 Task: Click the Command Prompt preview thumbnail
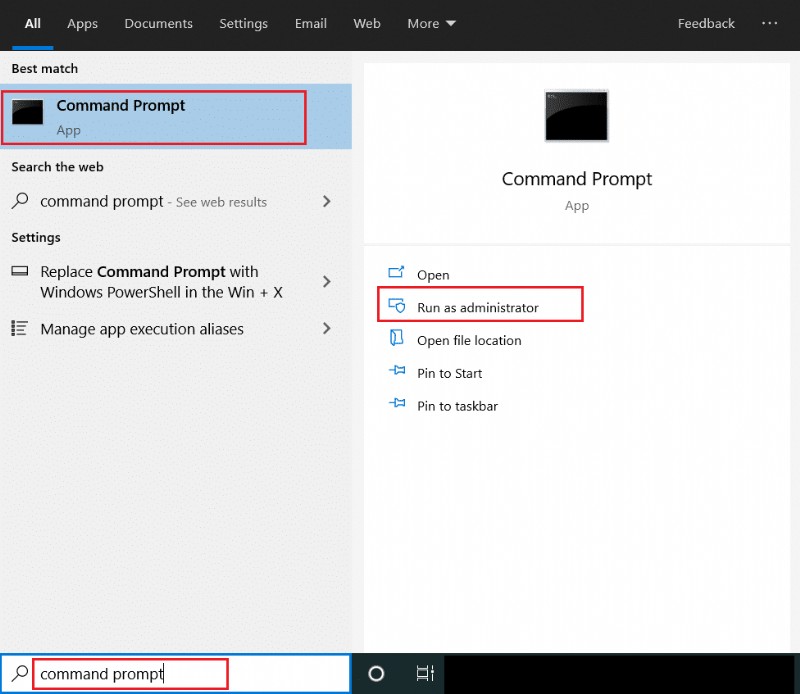pos(576,115)
